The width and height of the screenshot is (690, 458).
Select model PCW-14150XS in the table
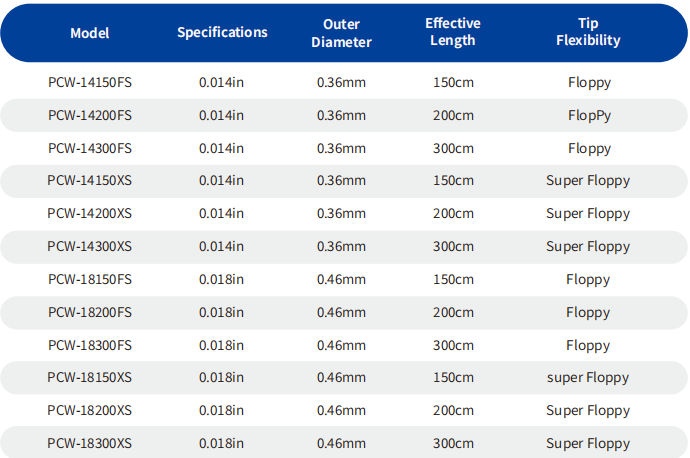(x=90, y=181)
